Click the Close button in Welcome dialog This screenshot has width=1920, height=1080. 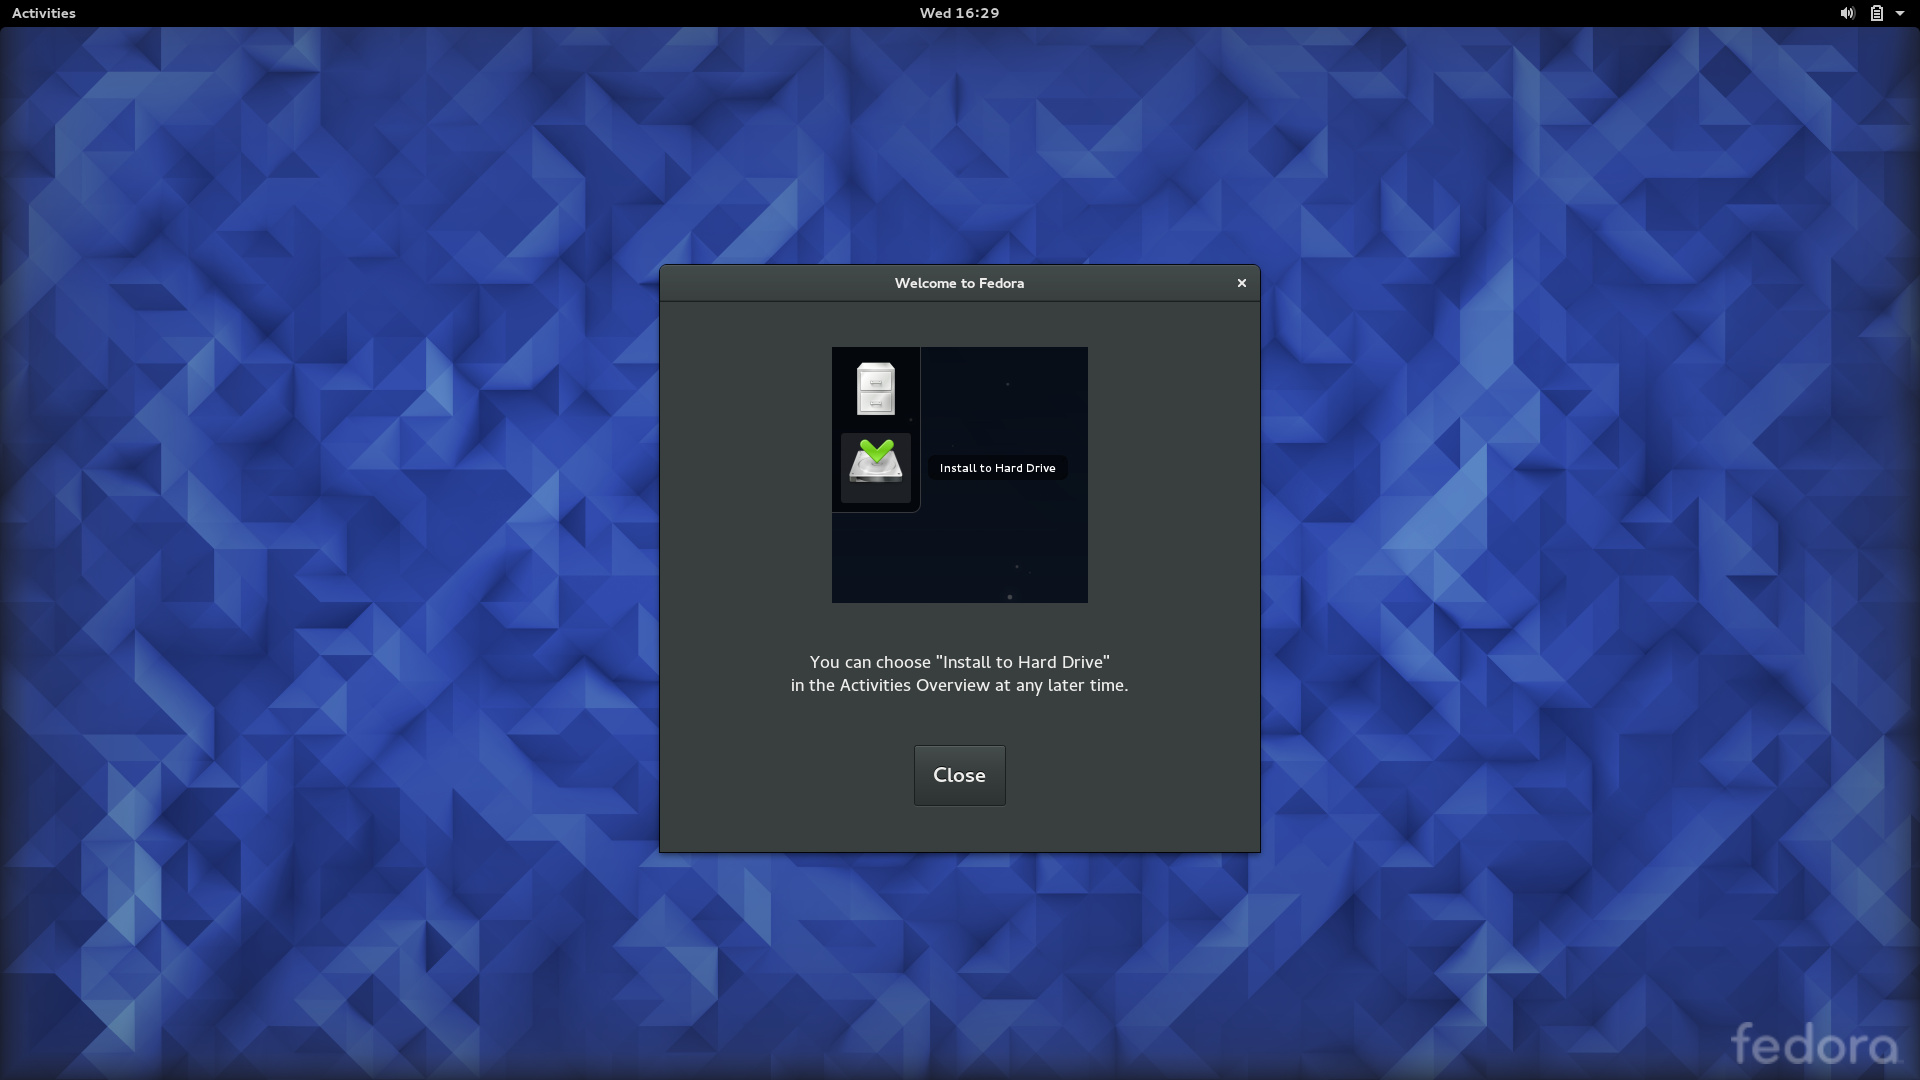(x=959, y=775)
